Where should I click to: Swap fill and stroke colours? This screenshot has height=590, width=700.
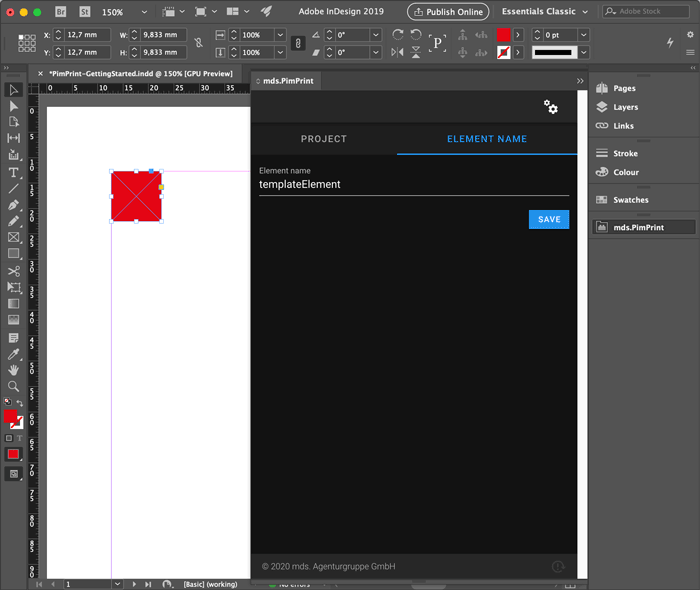click(20, 403)
